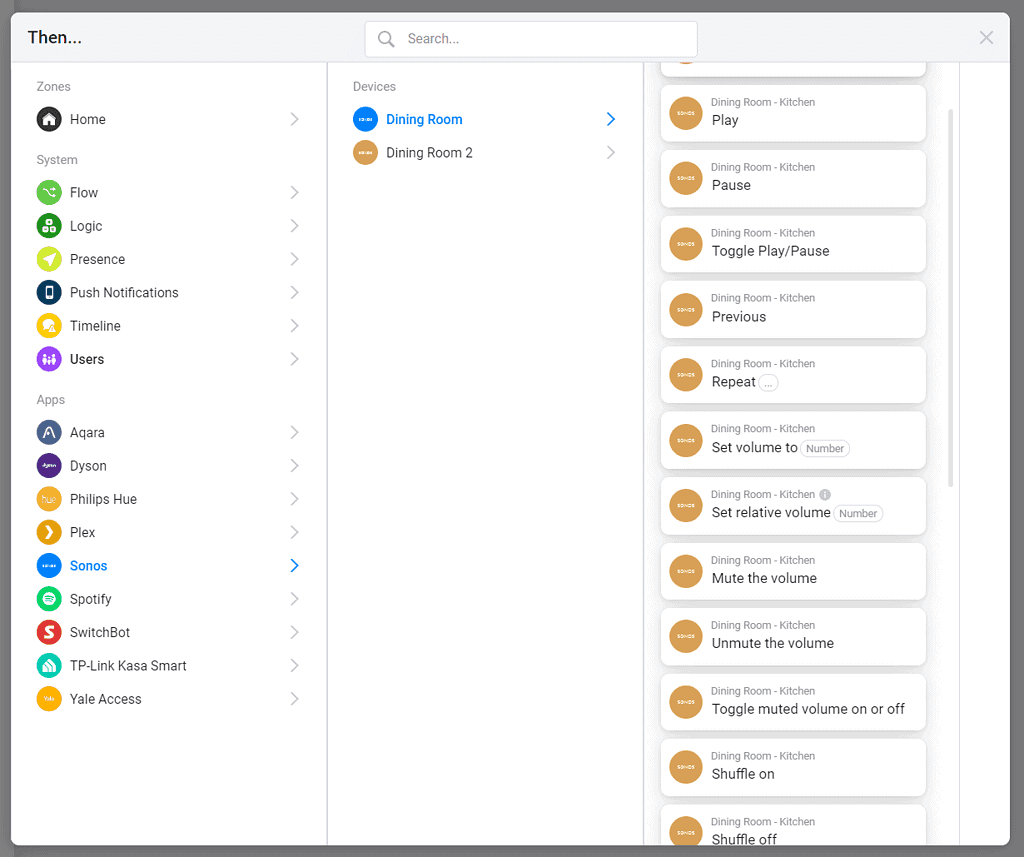Click the info icon beside Dining Room - Kitchen
The height and width of the screenshot is (857, 1024).
[825, 494]
